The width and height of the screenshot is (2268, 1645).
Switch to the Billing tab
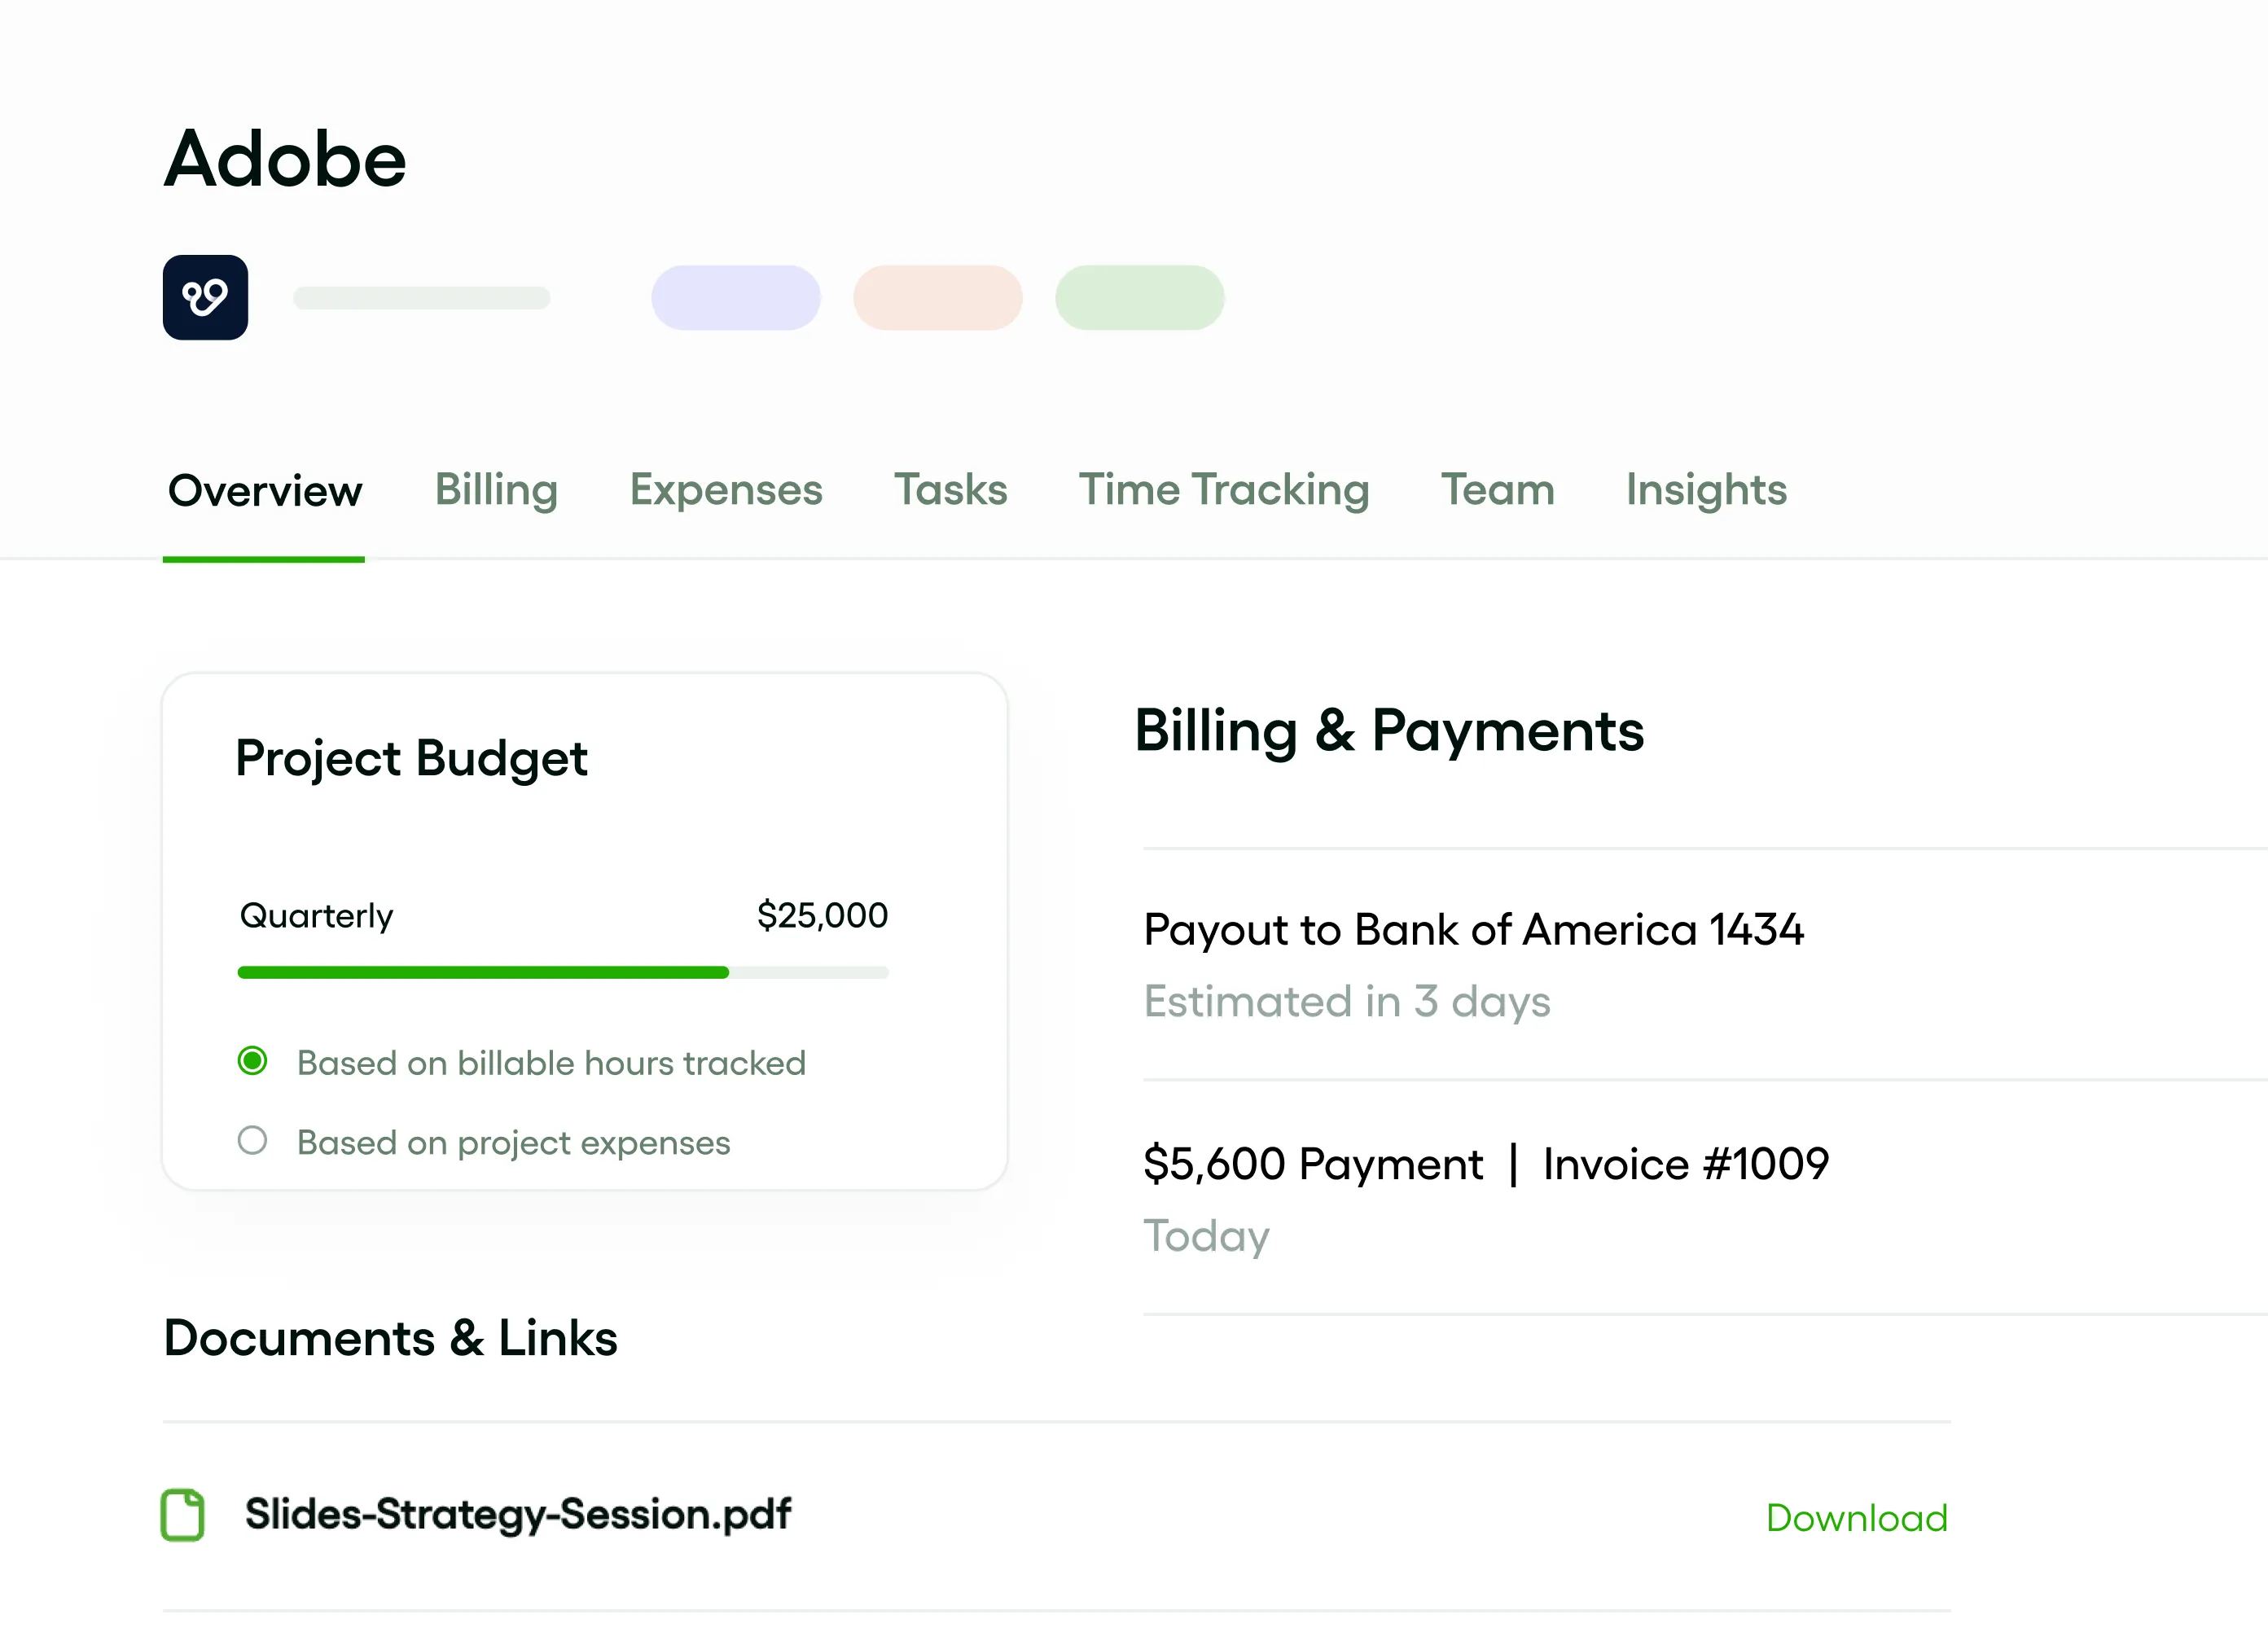click(496, 491)
